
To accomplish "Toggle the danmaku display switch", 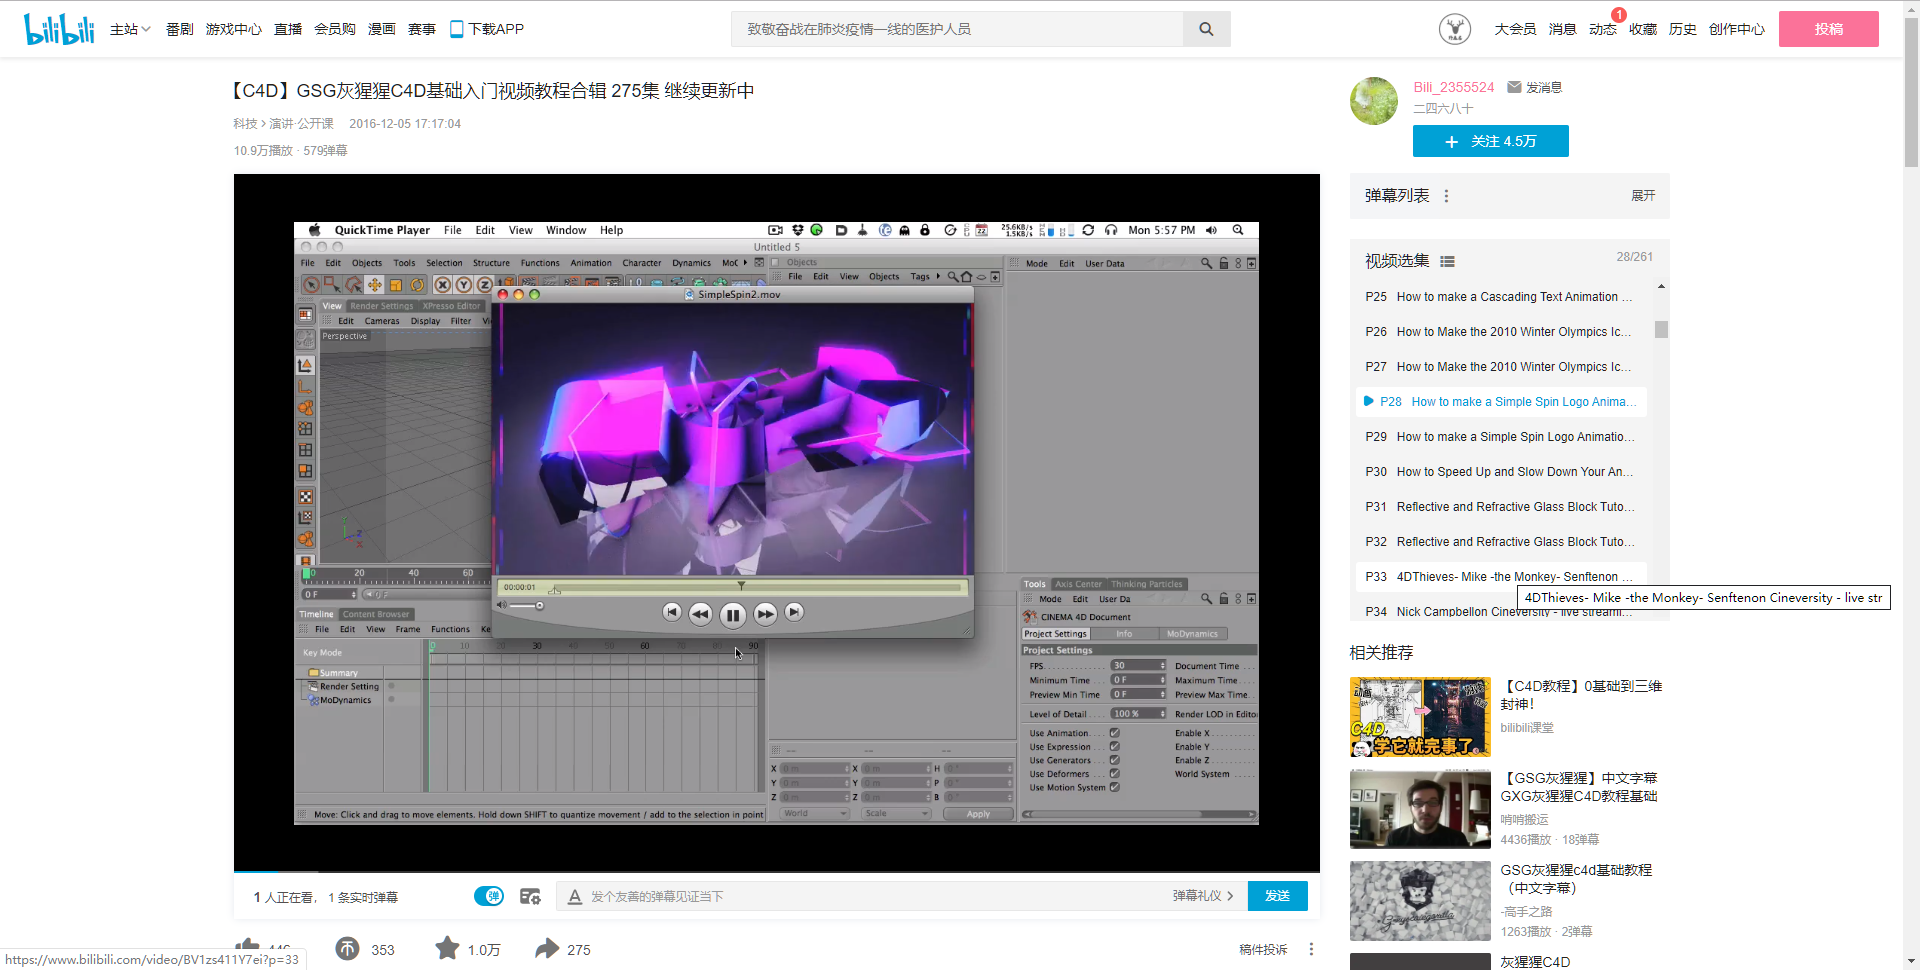I will point(489,896).
